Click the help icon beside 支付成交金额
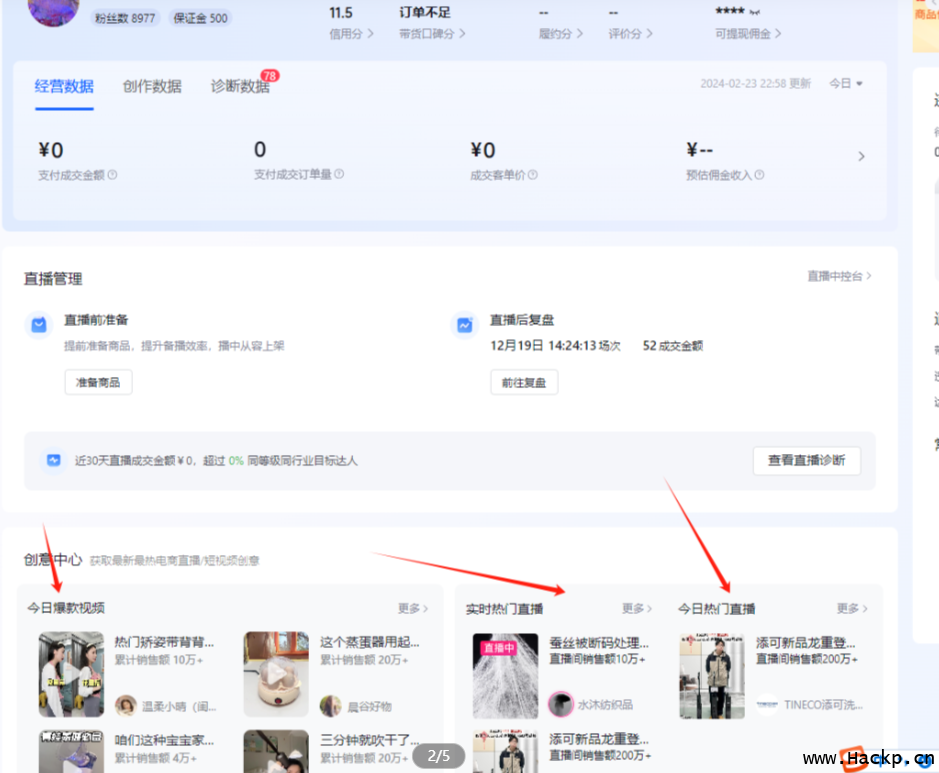Viewport: 939px width, 773px height. click(112, 175)
